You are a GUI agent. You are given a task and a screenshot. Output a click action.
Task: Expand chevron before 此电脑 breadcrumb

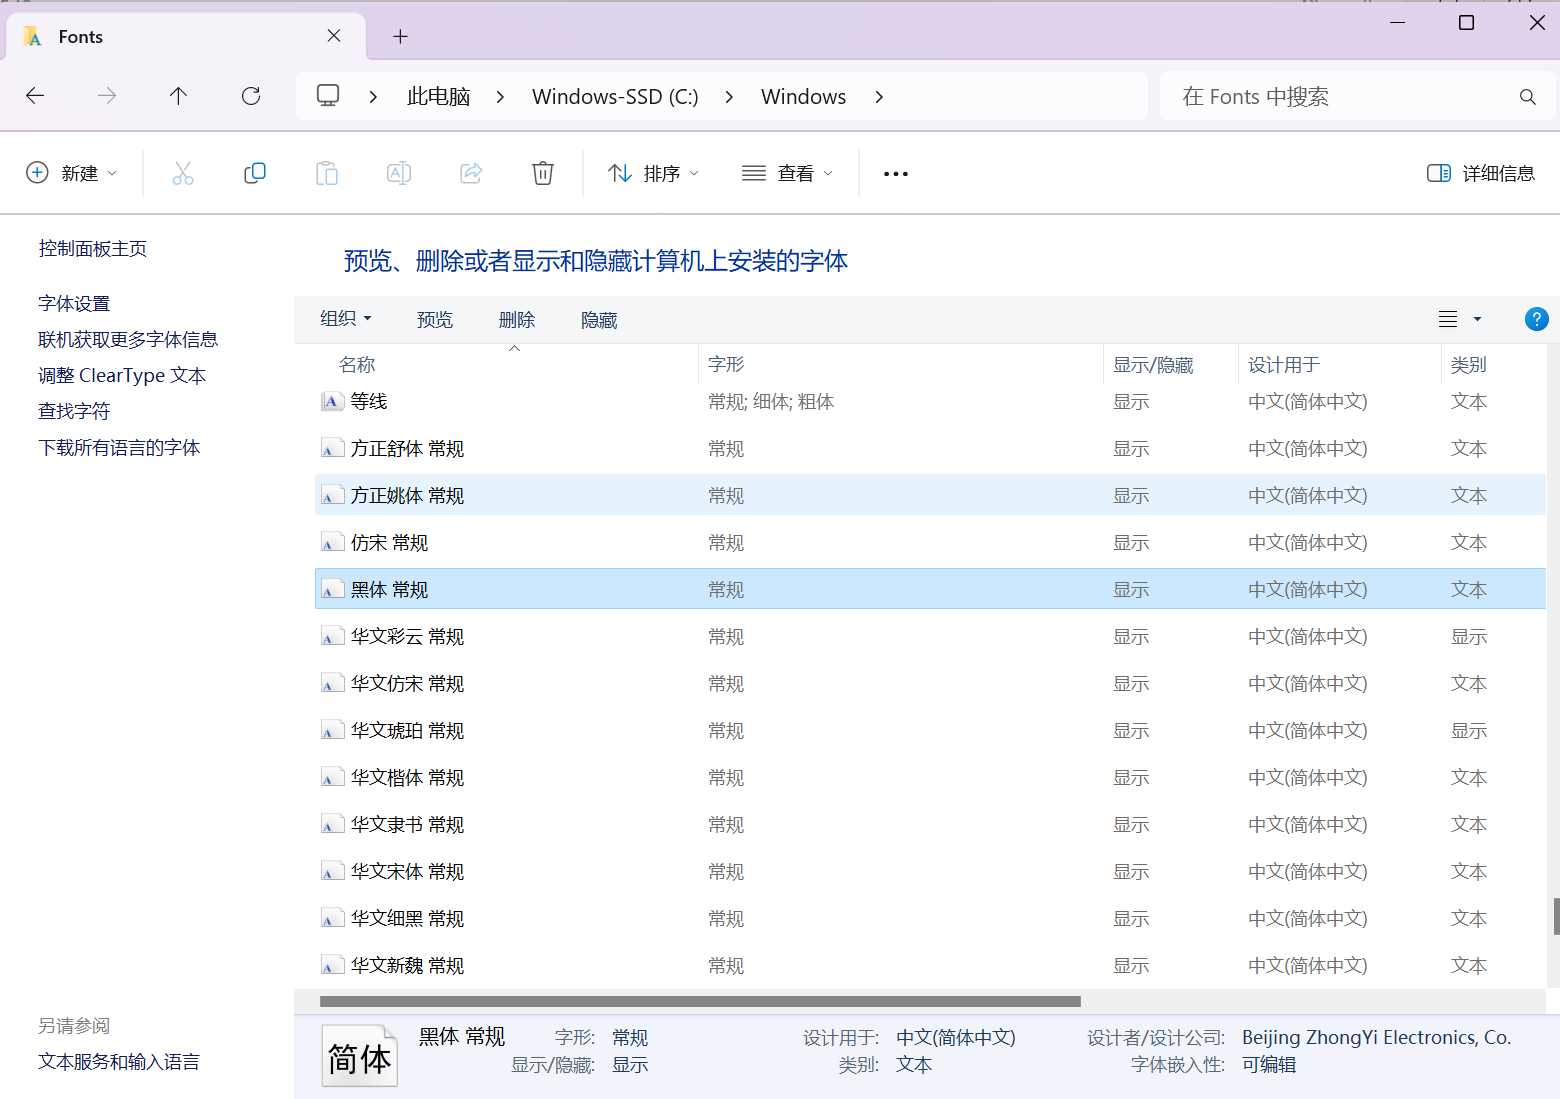373,97
